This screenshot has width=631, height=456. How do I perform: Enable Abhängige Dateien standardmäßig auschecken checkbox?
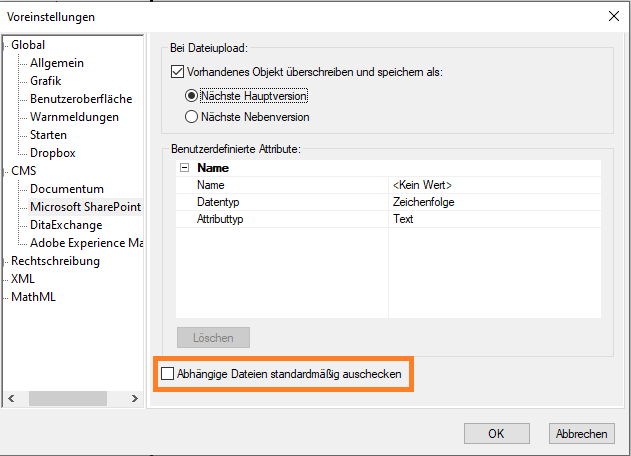pyautogui.click(x=167, y=375)
